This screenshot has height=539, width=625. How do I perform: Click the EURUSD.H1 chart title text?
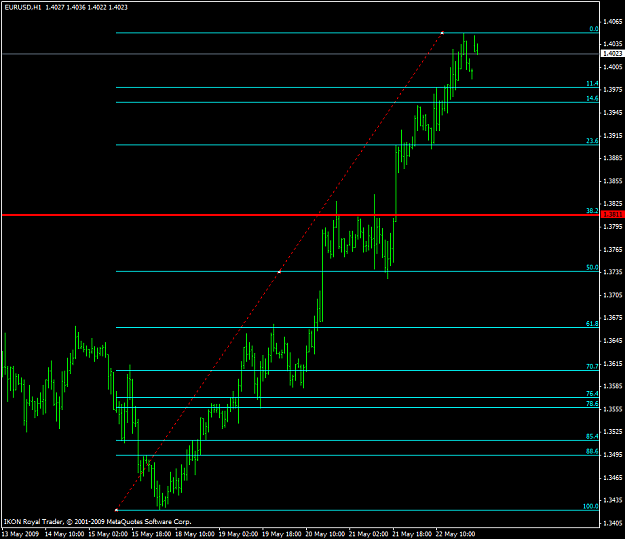(23, 7)
